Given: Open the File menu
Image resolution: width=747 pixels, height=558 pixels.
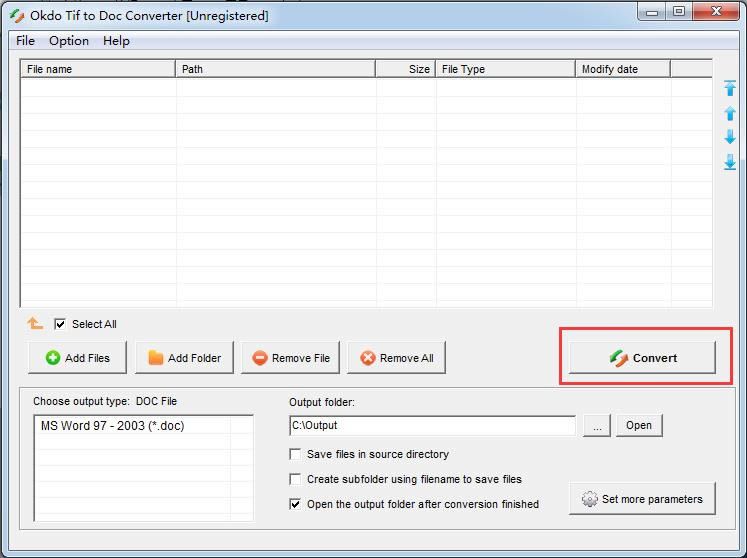Looking at the screenshot, I should pos(25,41).
